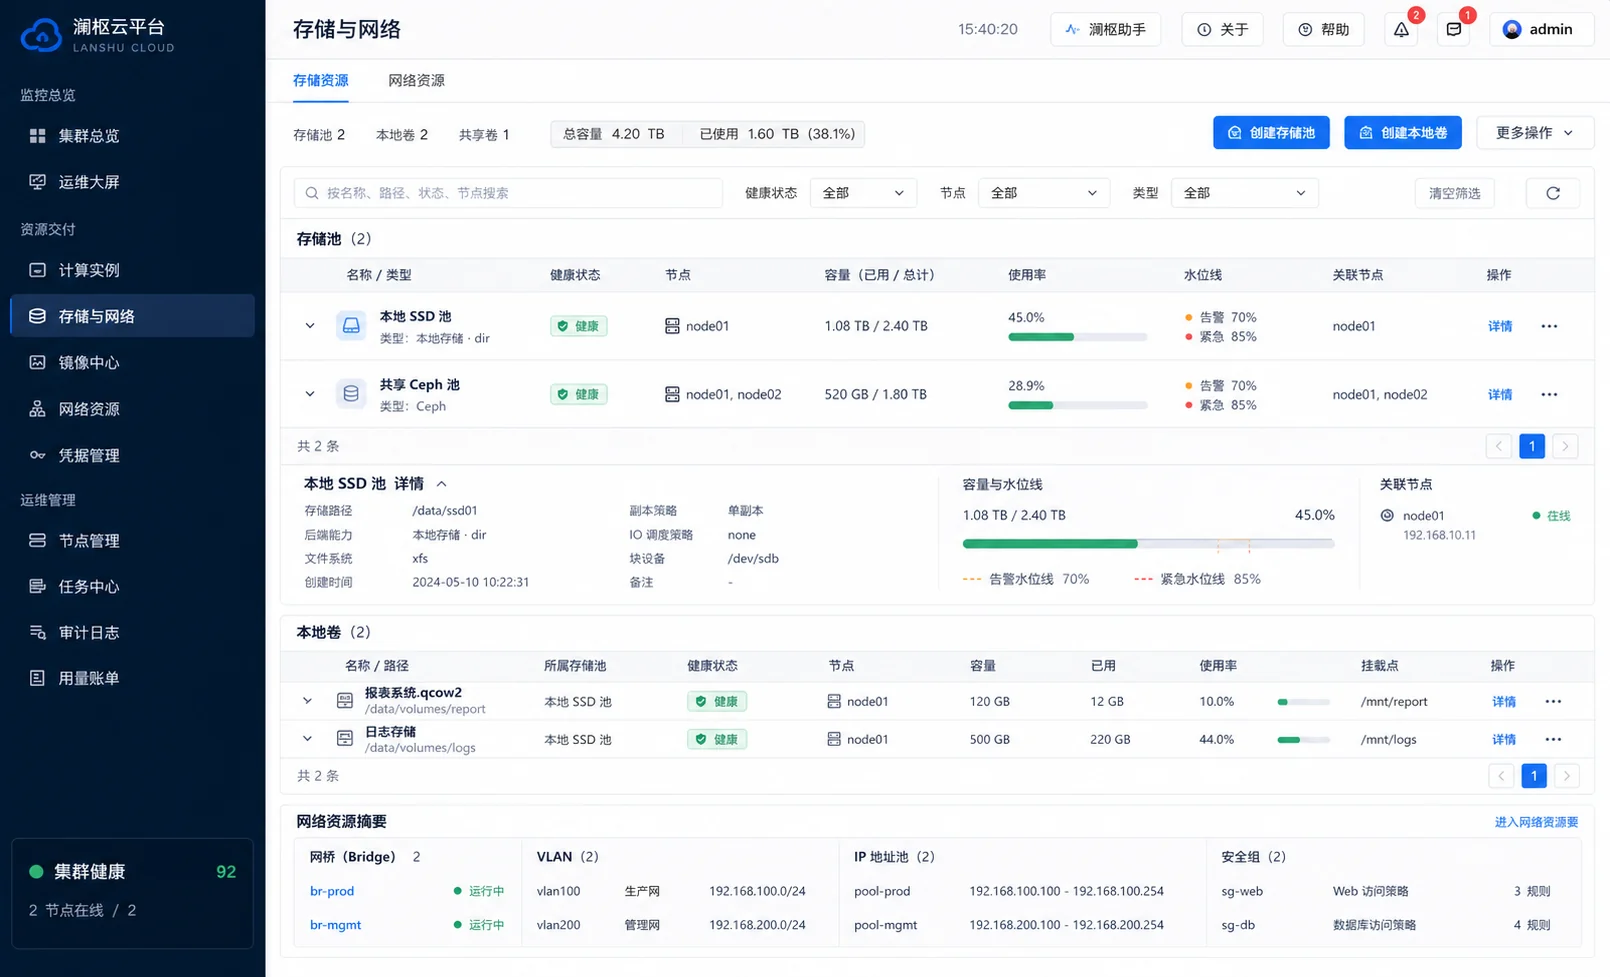This screenshot has width=1610, height=977.
Task: Click 本地 SSD 池 usage bar 45.0%
Action: 1077,337
